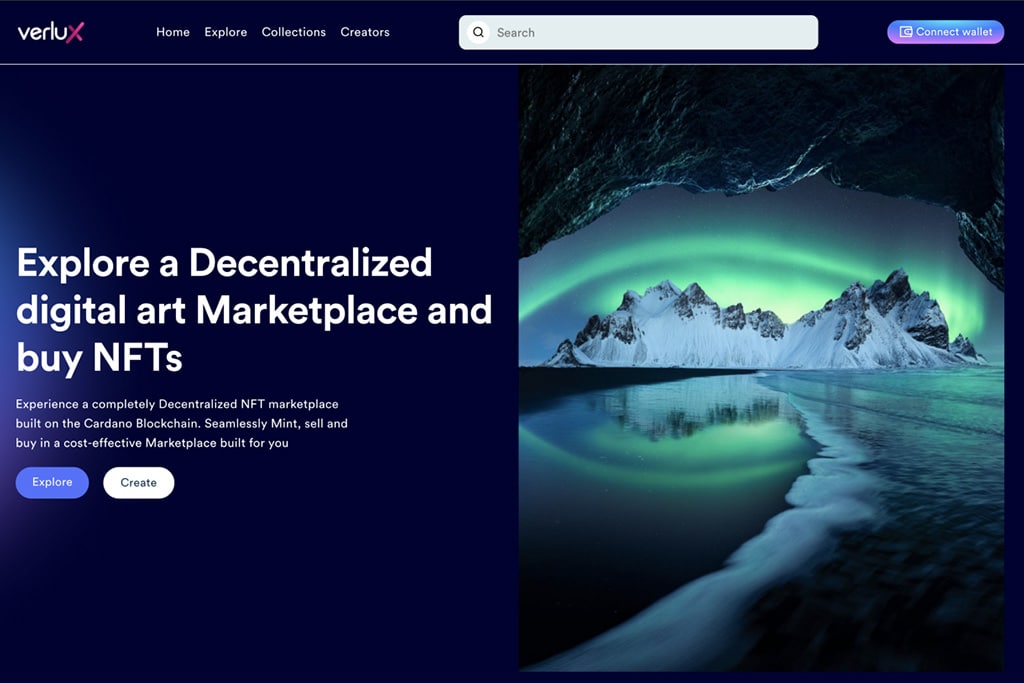Click the Cardano Blockchain description paragraph
The width and height of the screenshot is (1024, 683).
click(180, 423)
